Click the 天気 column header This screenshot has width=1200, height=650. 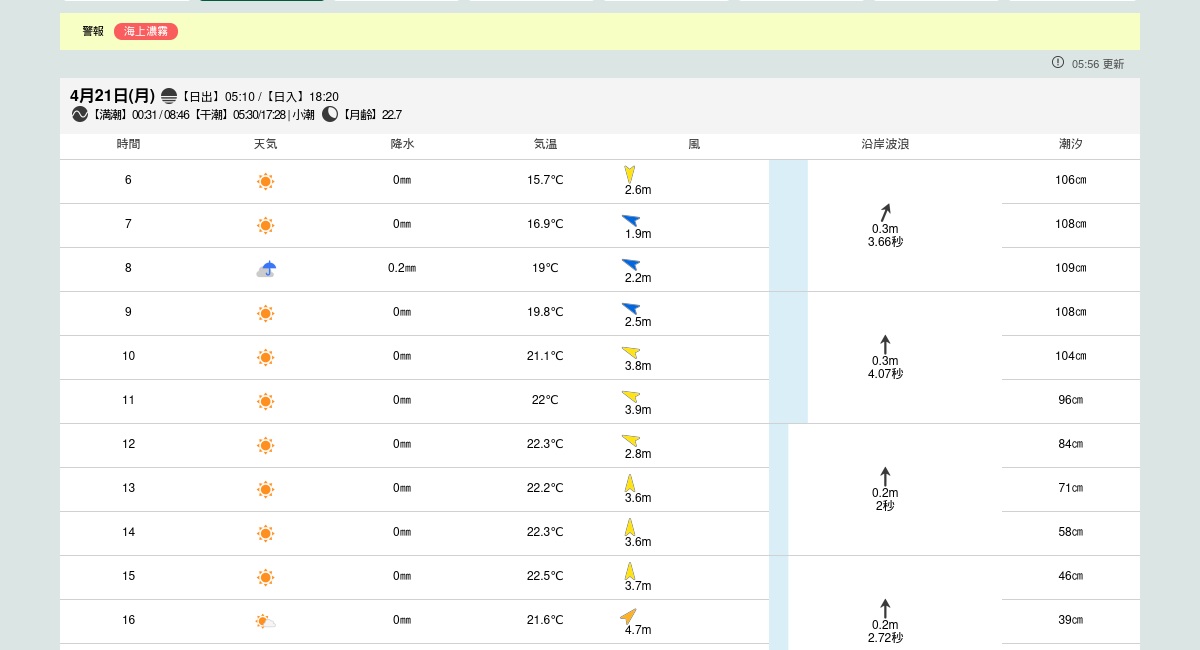(x=265, y=145)
